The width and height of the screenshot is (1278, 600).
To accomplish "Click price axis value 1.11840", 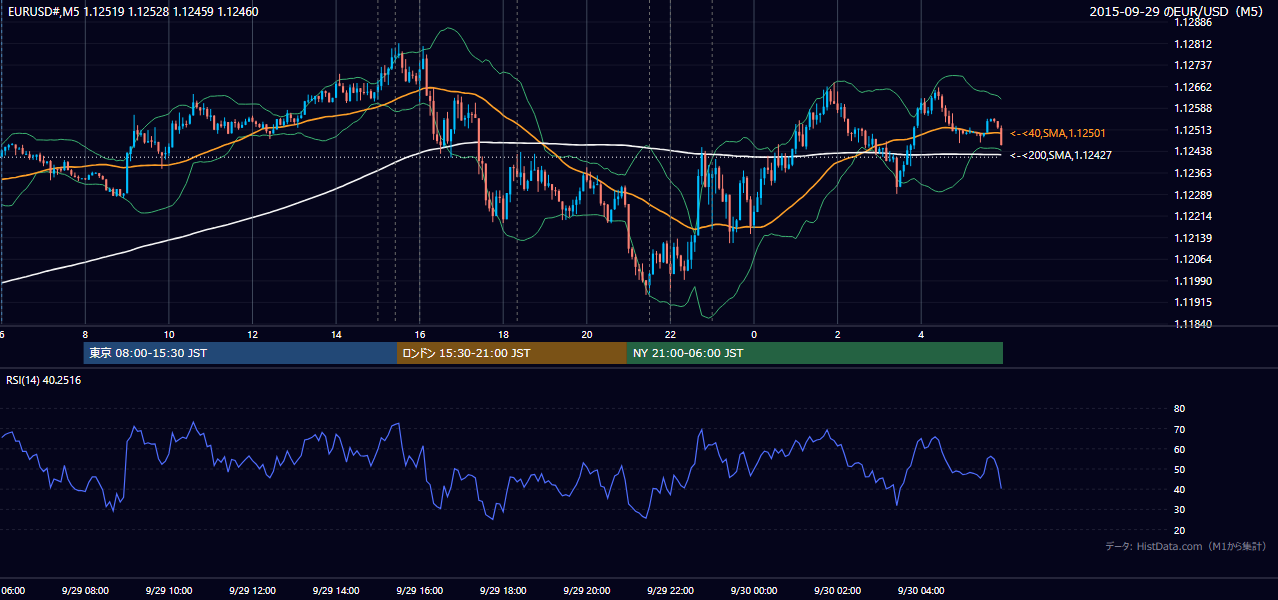I will 1194,324.
